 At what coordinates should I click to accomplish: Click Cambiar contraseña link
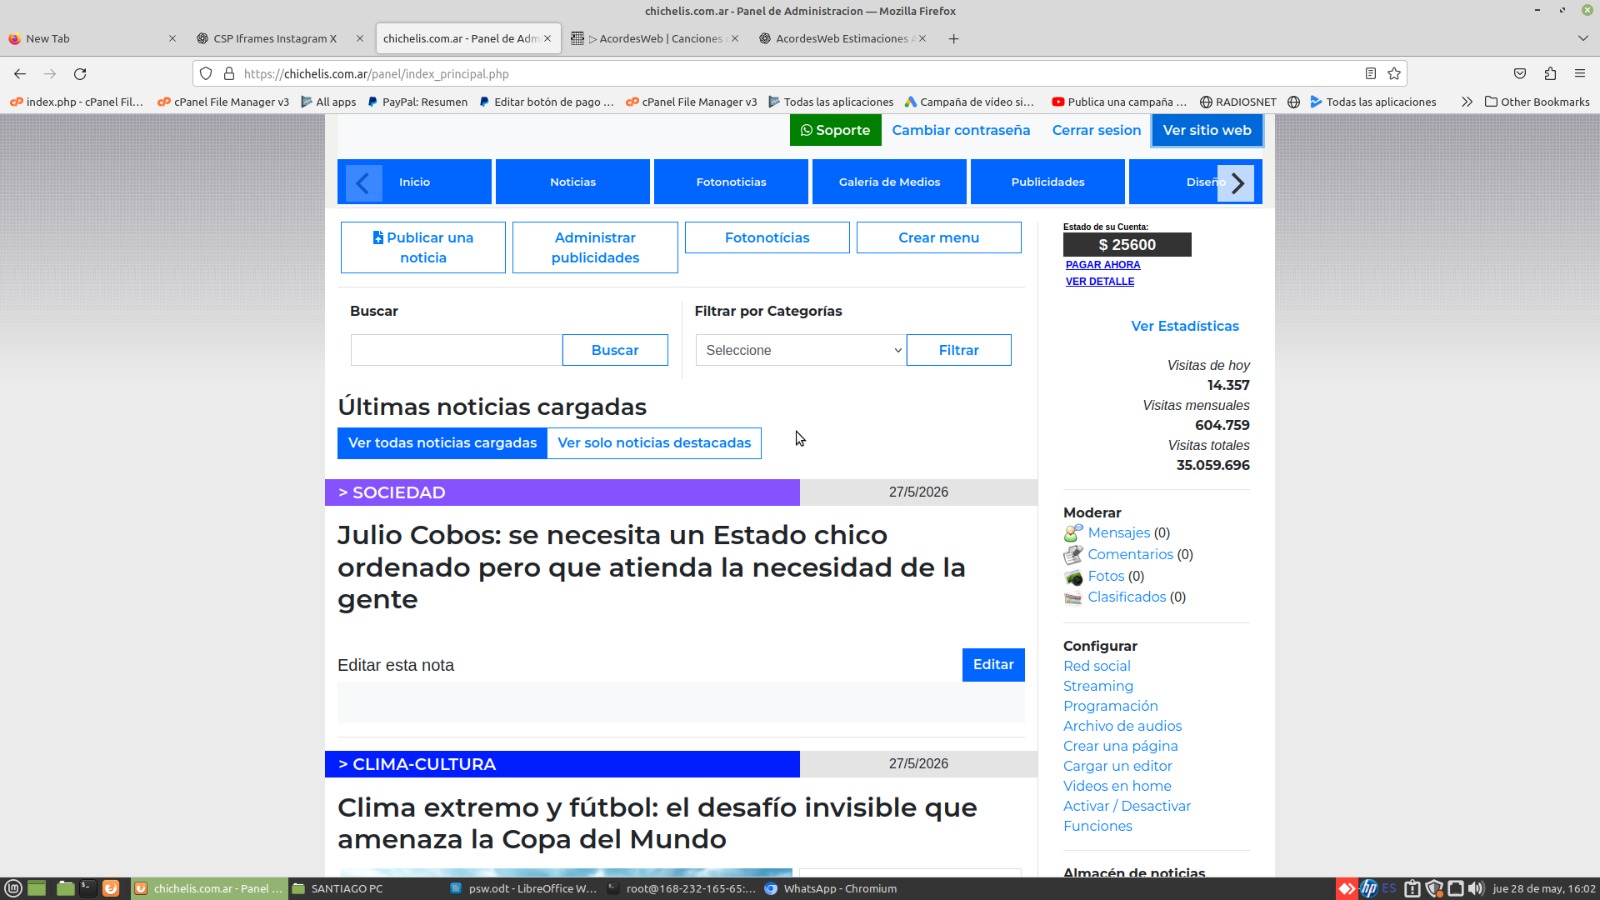961,130
